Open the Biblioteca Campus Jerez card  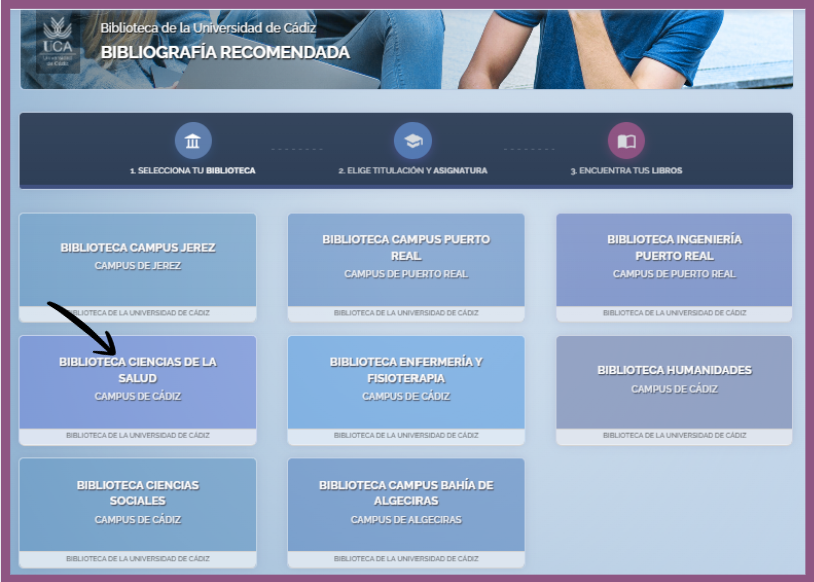pos(138,256)
